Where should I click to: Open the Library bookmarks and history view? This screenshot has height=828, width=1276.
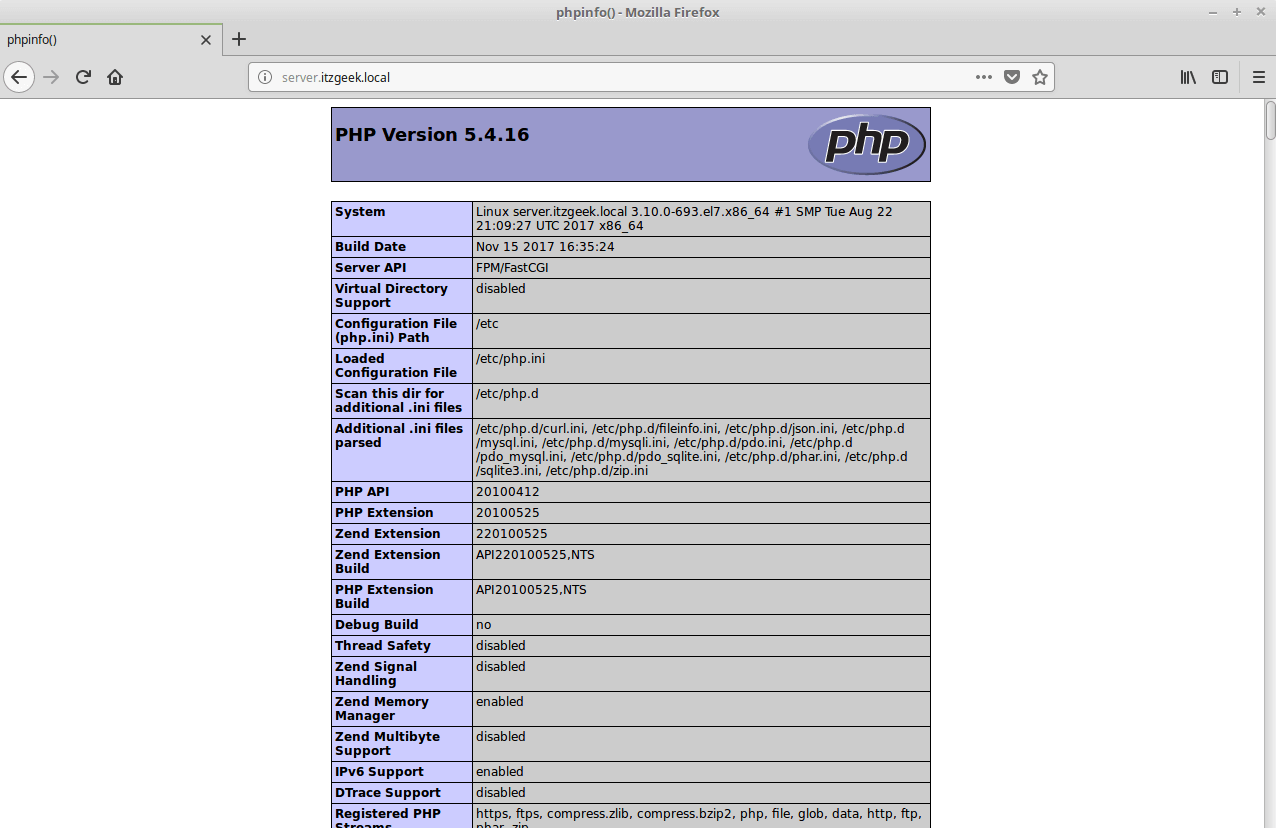(x=1188, y=77)
